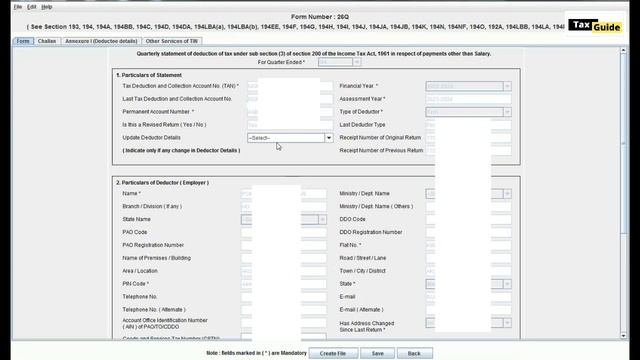640x360 pixels.
Task: Click 'Receipt Number of Original Return' label
Action: click(x=380, y=138)
